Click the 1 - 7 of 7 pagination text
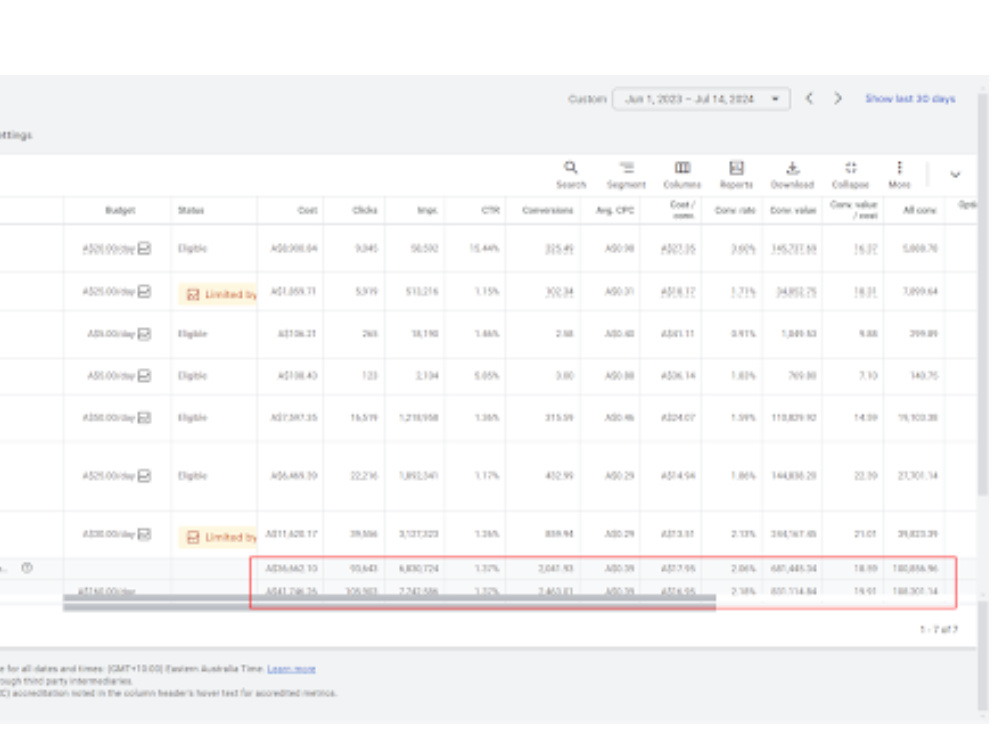 pyautogui.click(x=939, y=629)
